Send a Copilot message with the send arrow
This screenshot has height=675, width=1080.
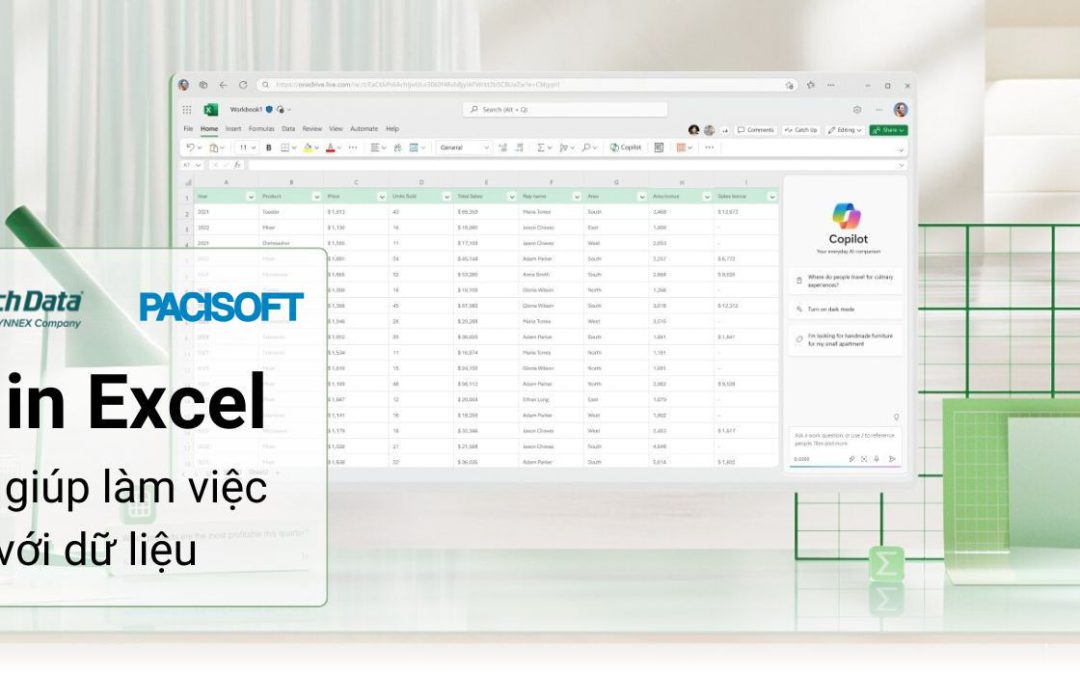pyautogui.click(x=893, y=459)
